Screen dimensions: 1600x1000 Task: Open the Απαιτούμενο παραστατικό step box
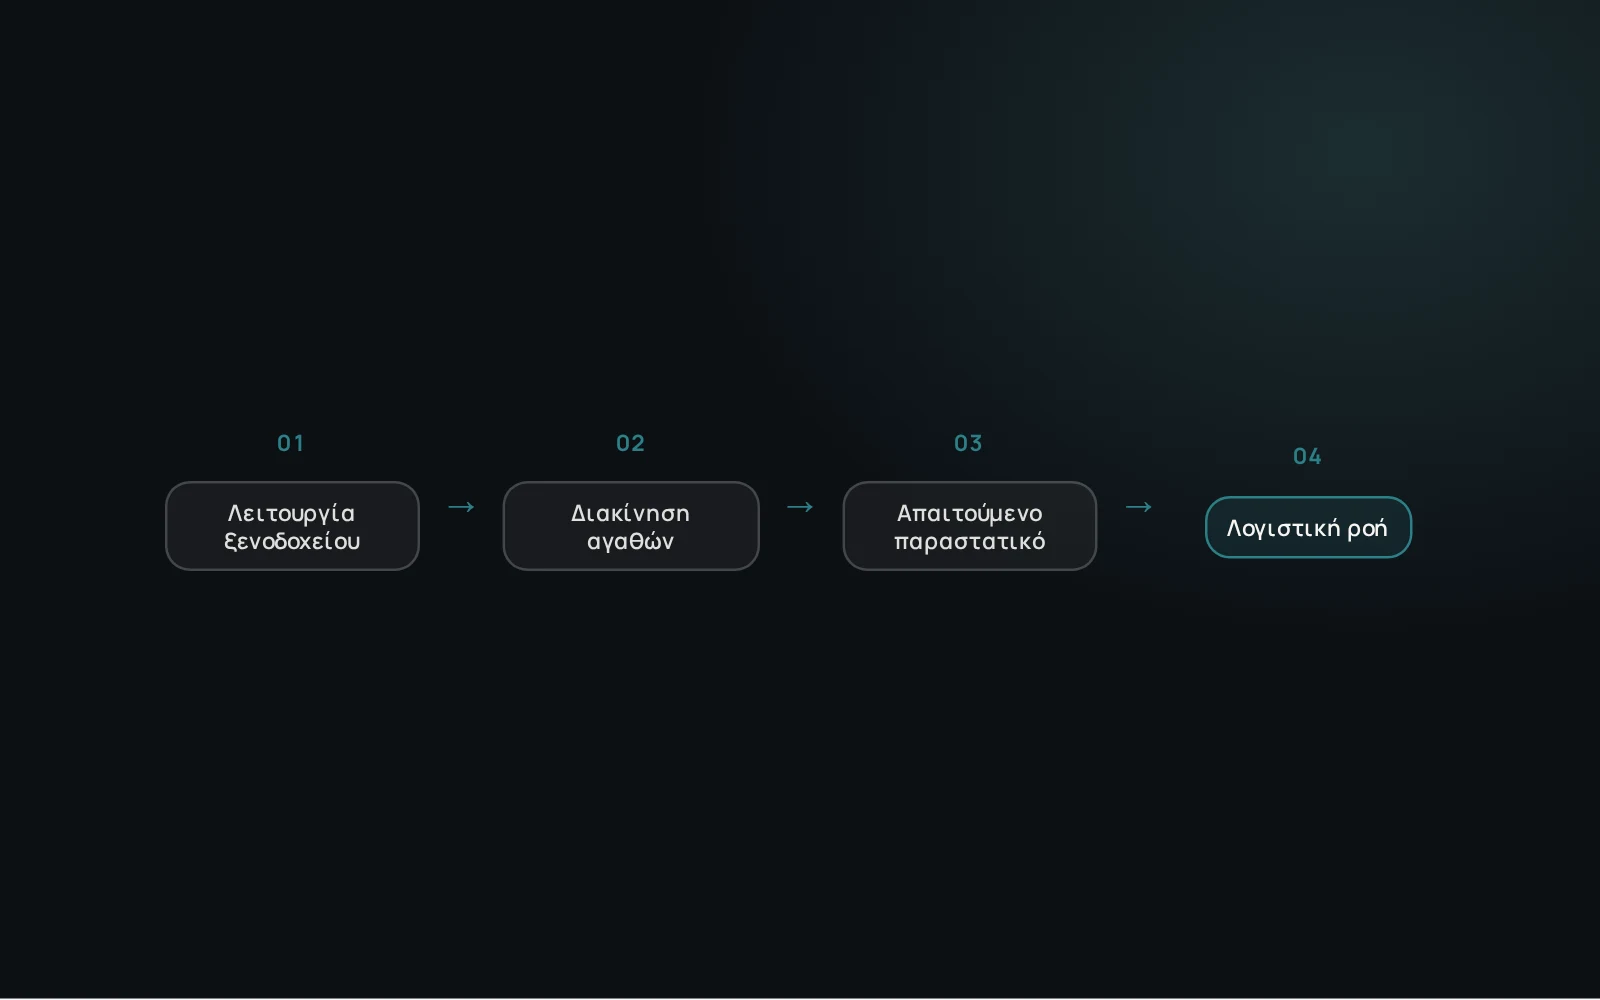tap(970, 526)
